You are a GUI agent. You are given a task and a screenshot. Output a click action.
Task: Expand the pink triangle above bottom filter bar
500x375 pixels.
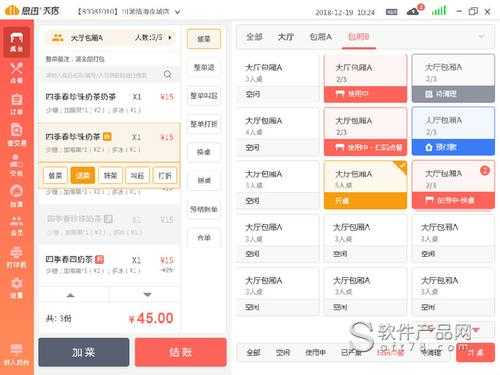[476, 330]
